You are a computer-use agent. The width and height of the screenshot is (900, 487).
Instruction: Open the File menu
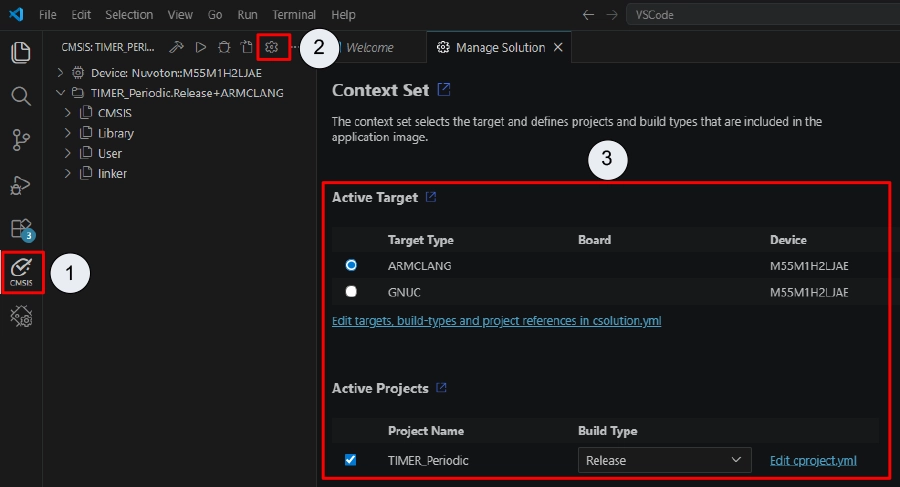pos(48,15)
